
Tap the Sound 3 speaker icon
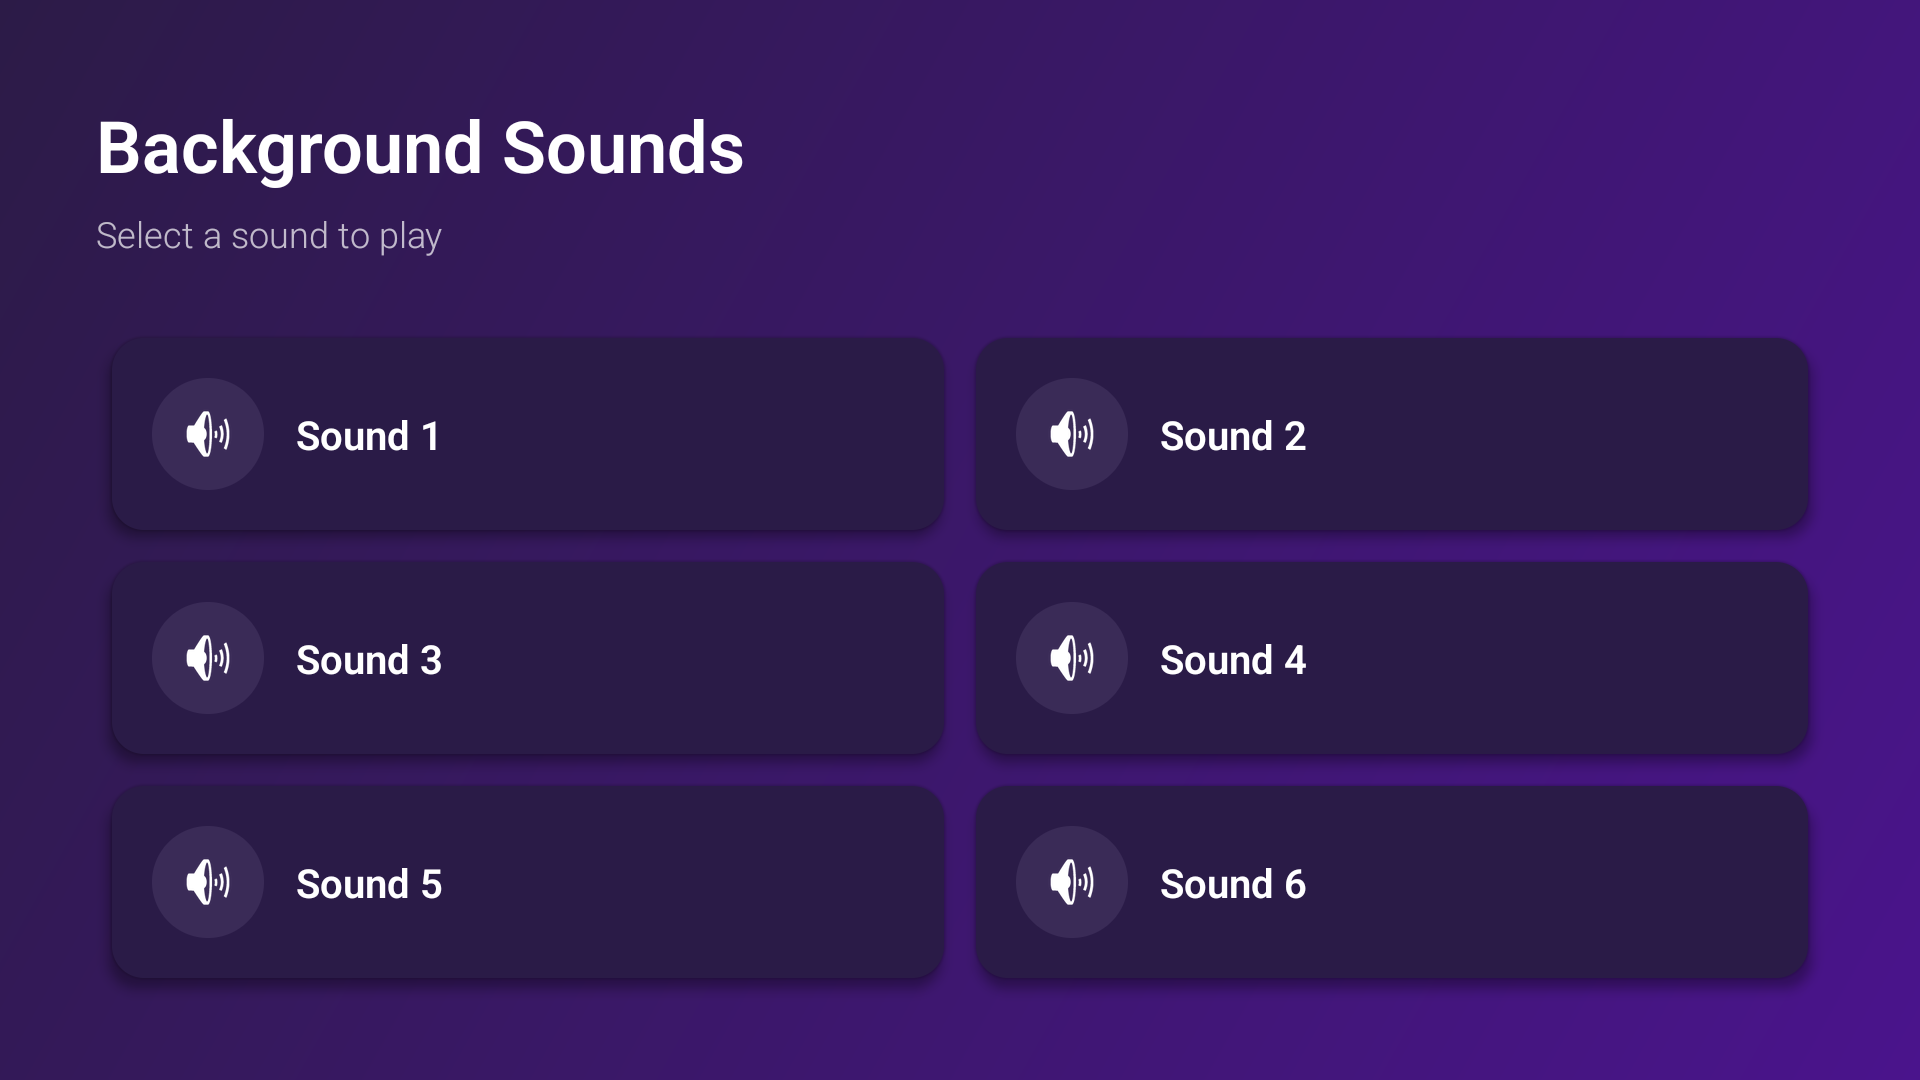(x=208, y=658)
